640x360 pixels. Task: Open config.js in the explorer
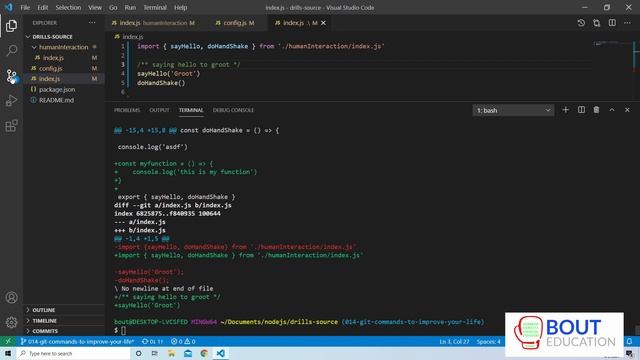click(x=51, y=69)
